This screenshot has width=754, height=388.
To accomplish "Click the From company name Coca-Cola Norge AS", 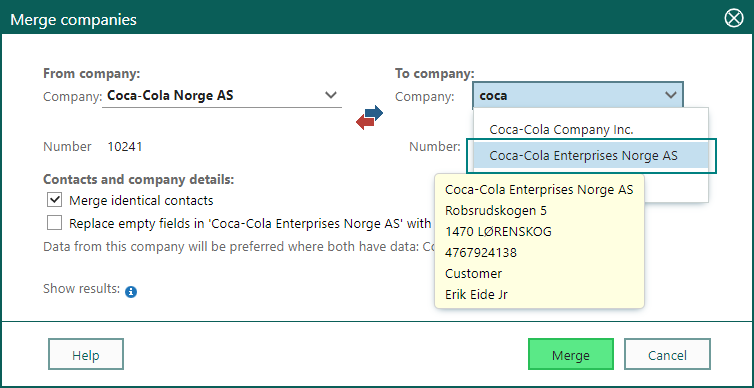I will (170, 95).
